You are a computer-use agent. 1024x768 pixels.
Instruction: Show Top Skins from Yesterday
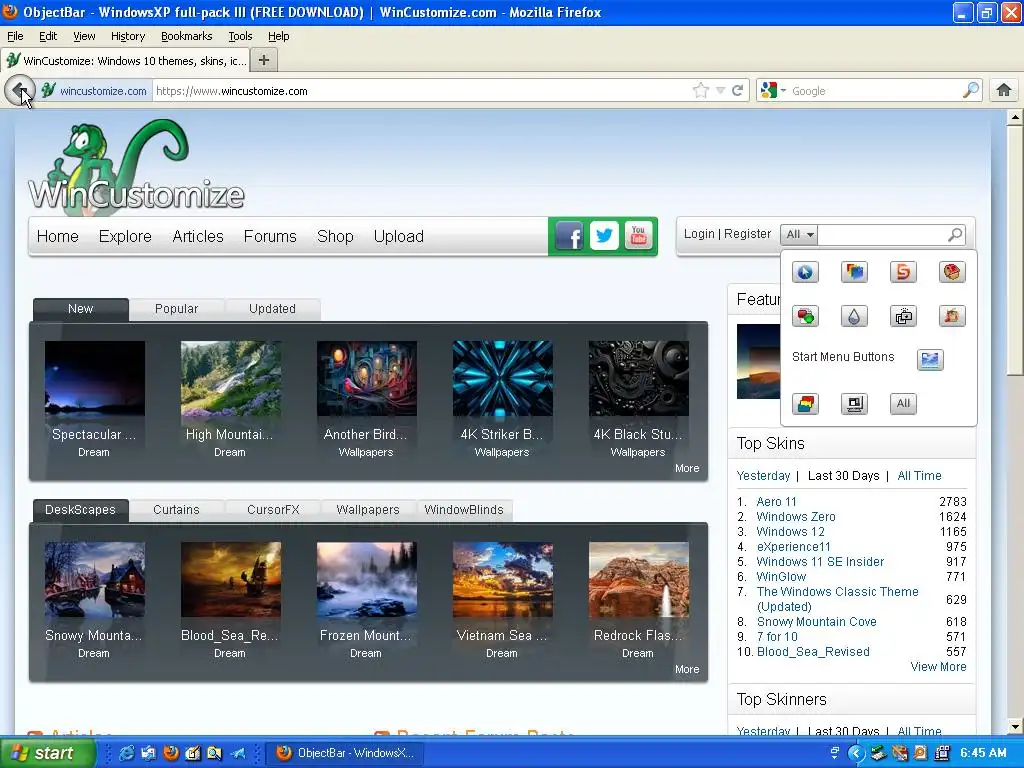point(763,475)
